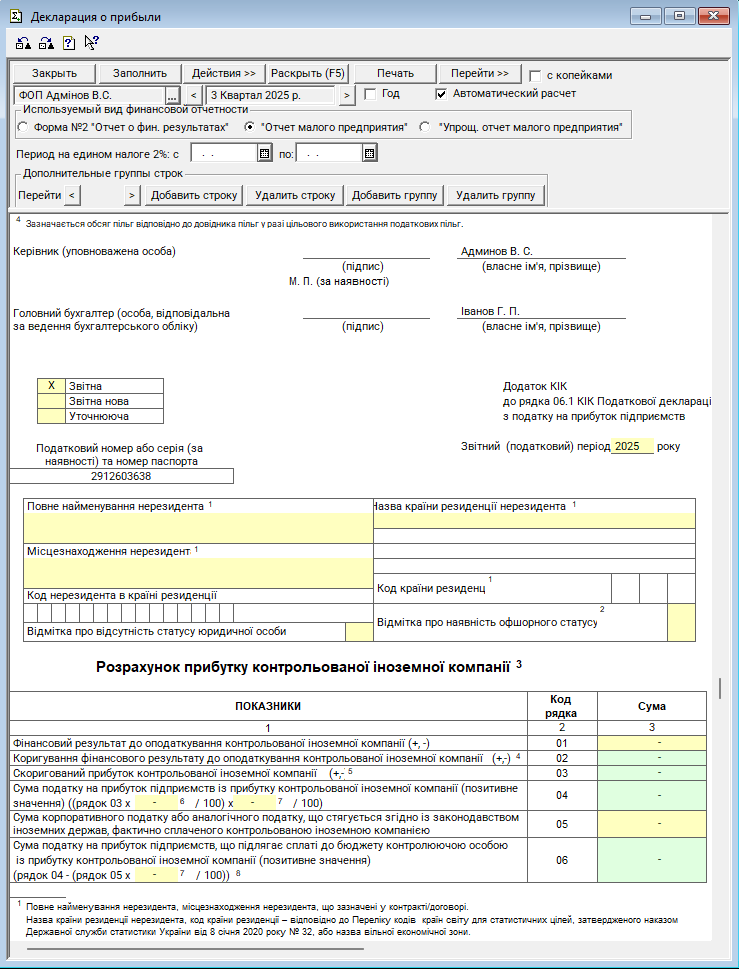The height and width of the screenshot is (969, 739).
Task: Open calendar picker for period end date
Action: (x=369, y=154)
